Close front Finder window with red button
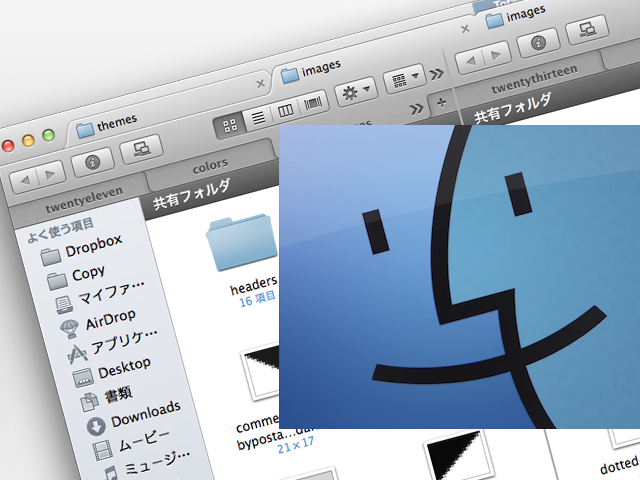This screenshot has width=640, height=480. (x=7, y=146)
